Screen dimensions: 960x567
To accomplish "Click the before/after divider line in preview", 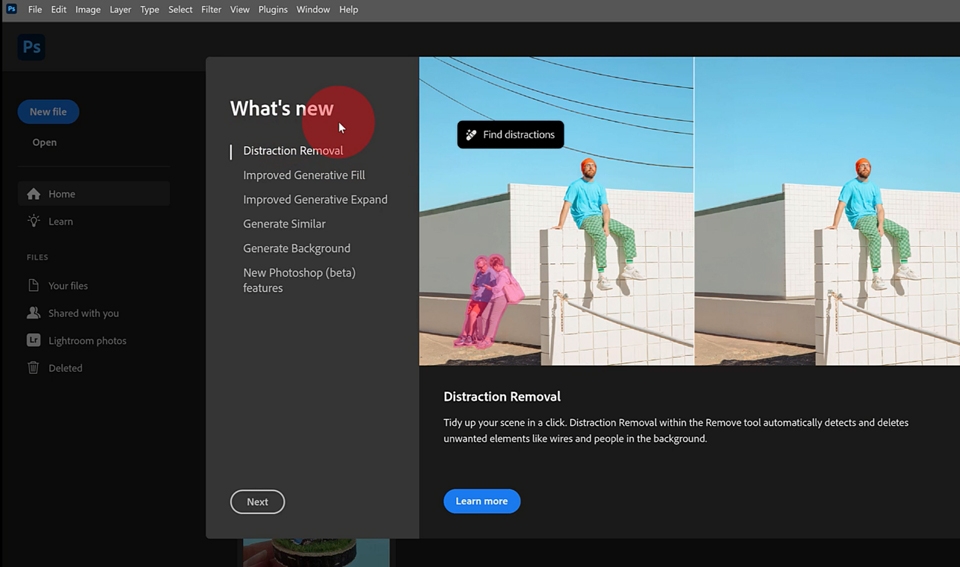I will click(x=694, y=211).
